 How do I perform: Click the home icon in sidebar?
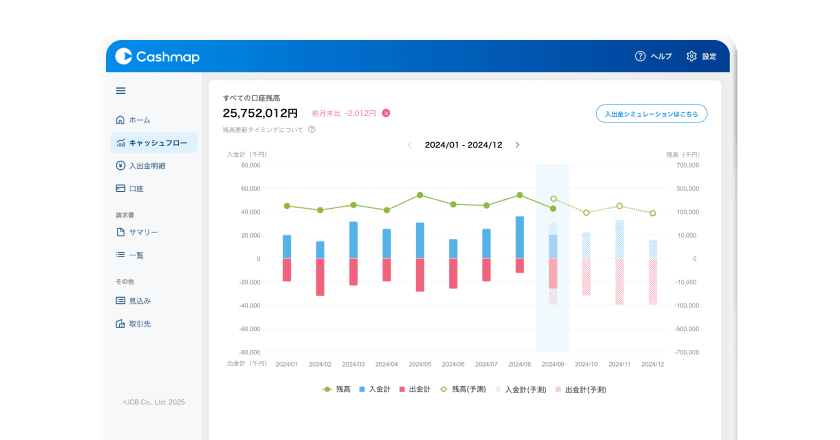120,120
